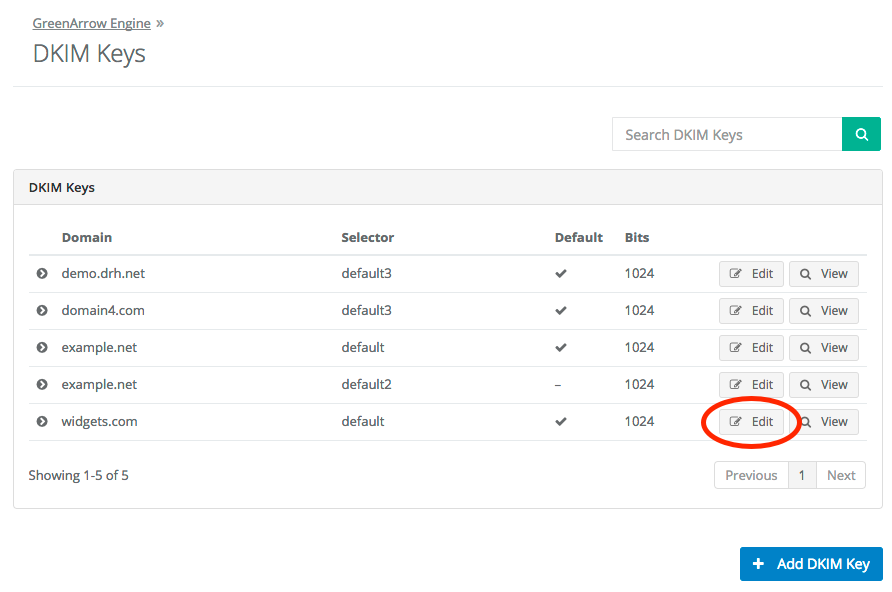Viewport: 892px width, 592px height.
Task: Edit the demo.drh.net DKIM key
Action: click(751, 274)
